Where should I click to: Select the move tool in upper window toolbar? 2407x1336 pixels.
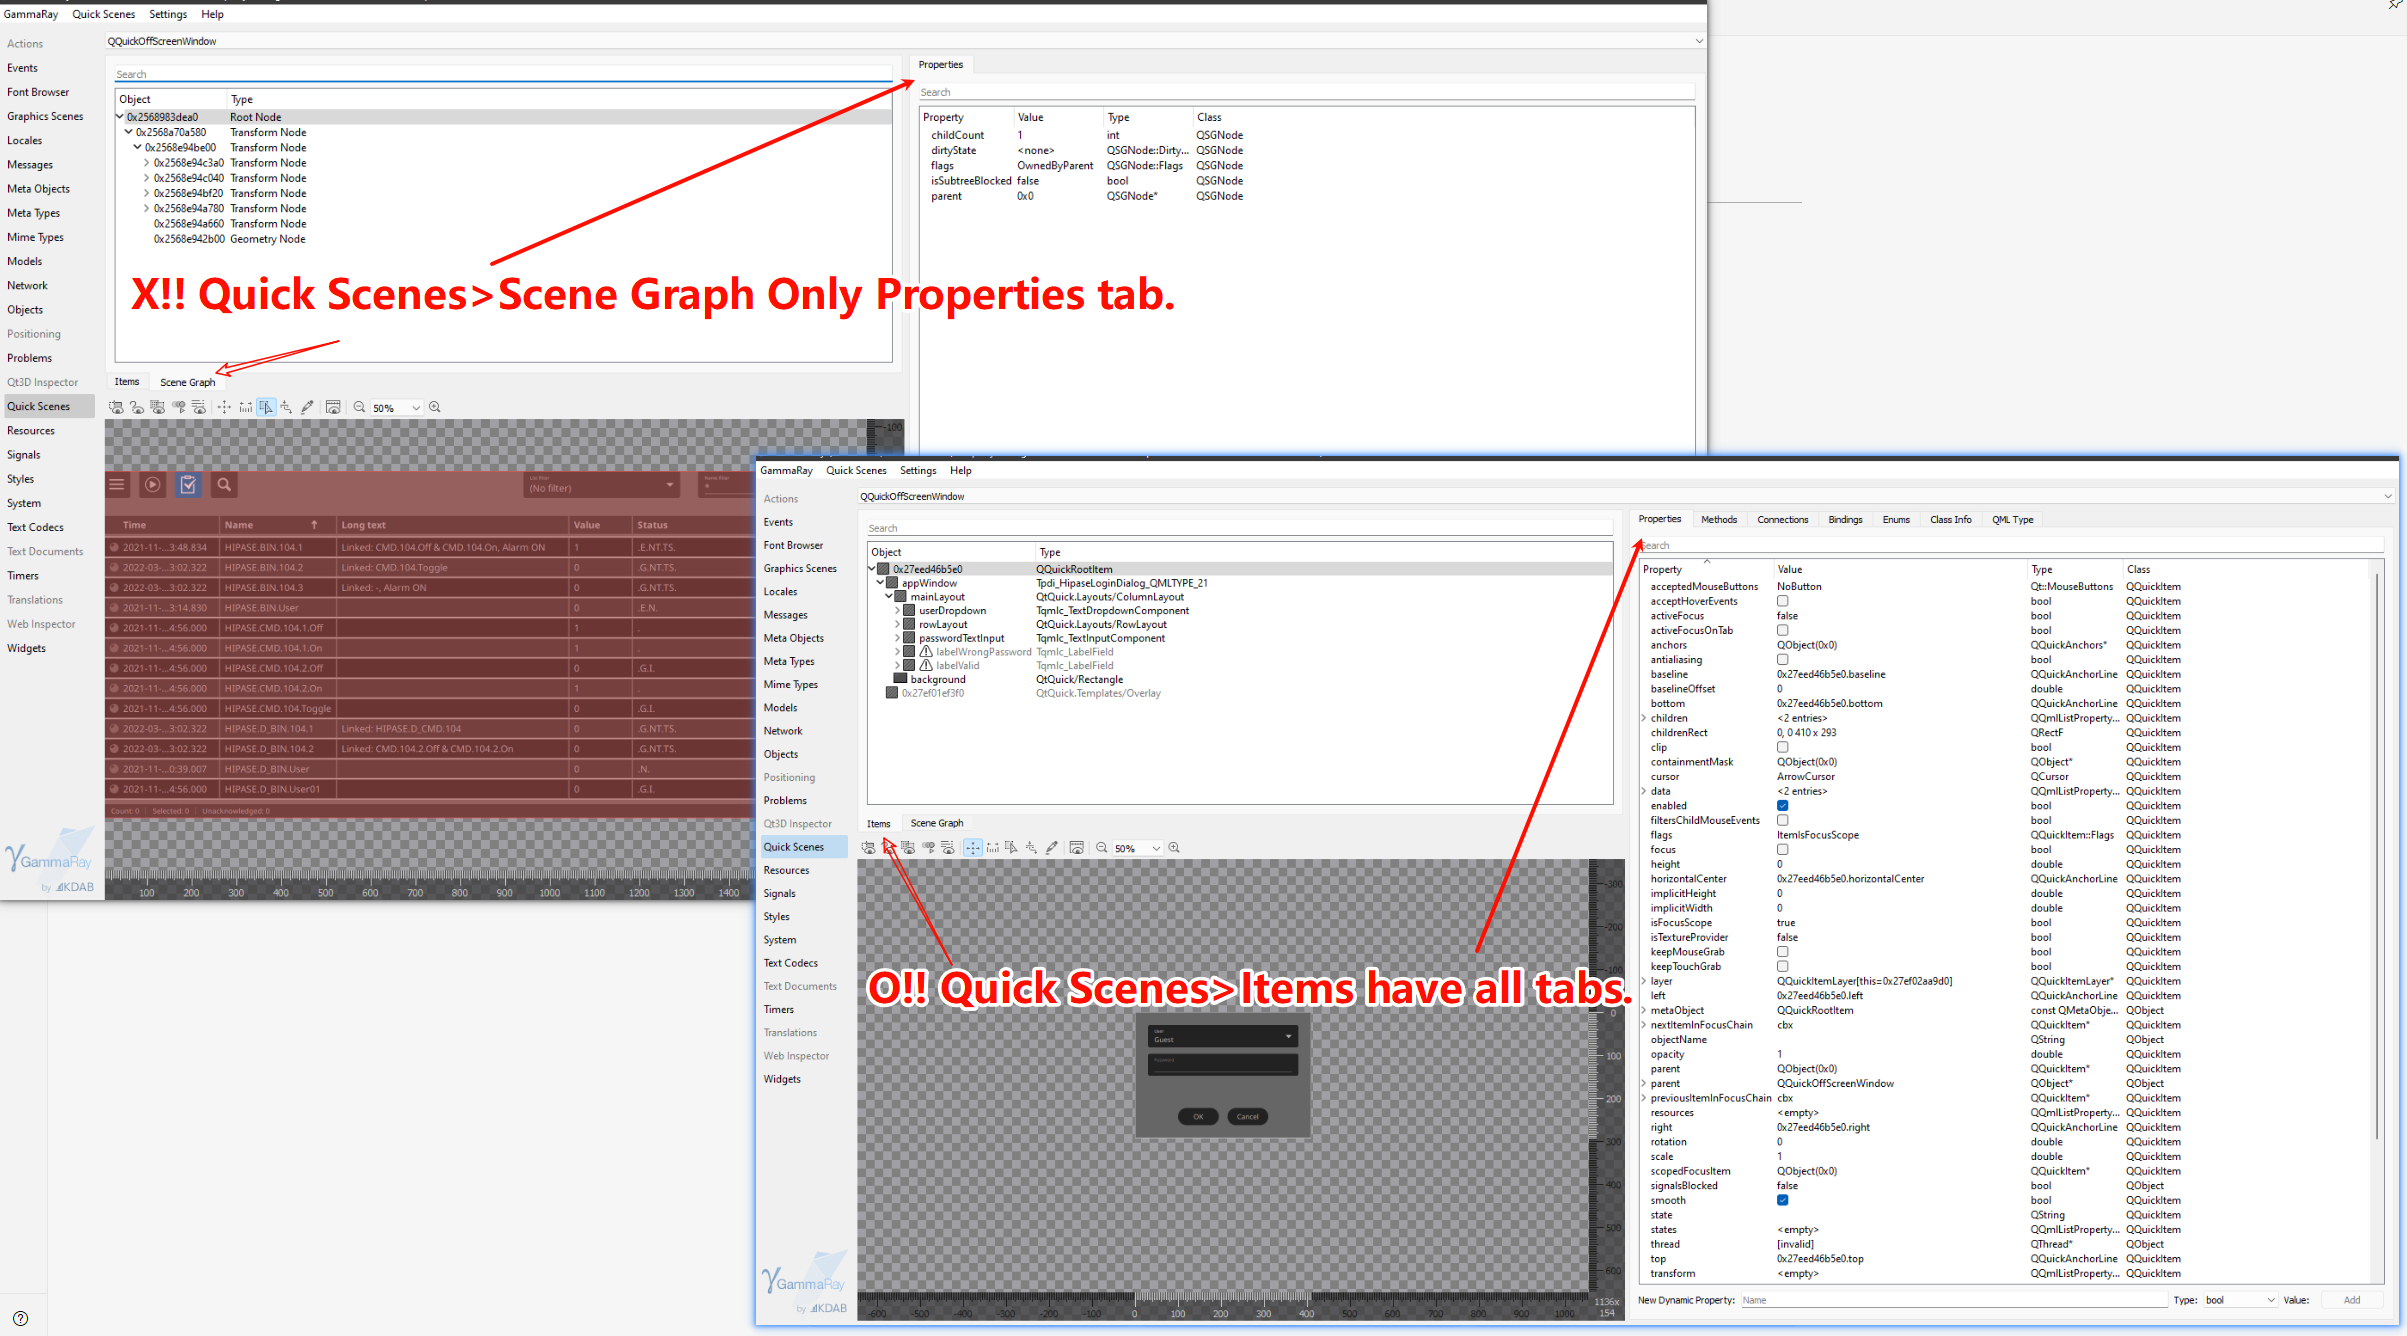(x=224, y=407)
